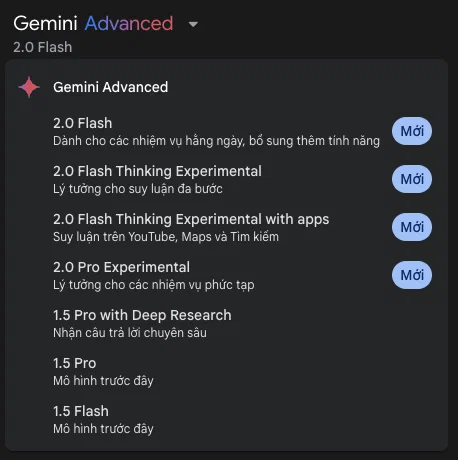Click description 'Lý tưởng cho suy luận đa bước'
458x460 pixels.
(138, 189)
